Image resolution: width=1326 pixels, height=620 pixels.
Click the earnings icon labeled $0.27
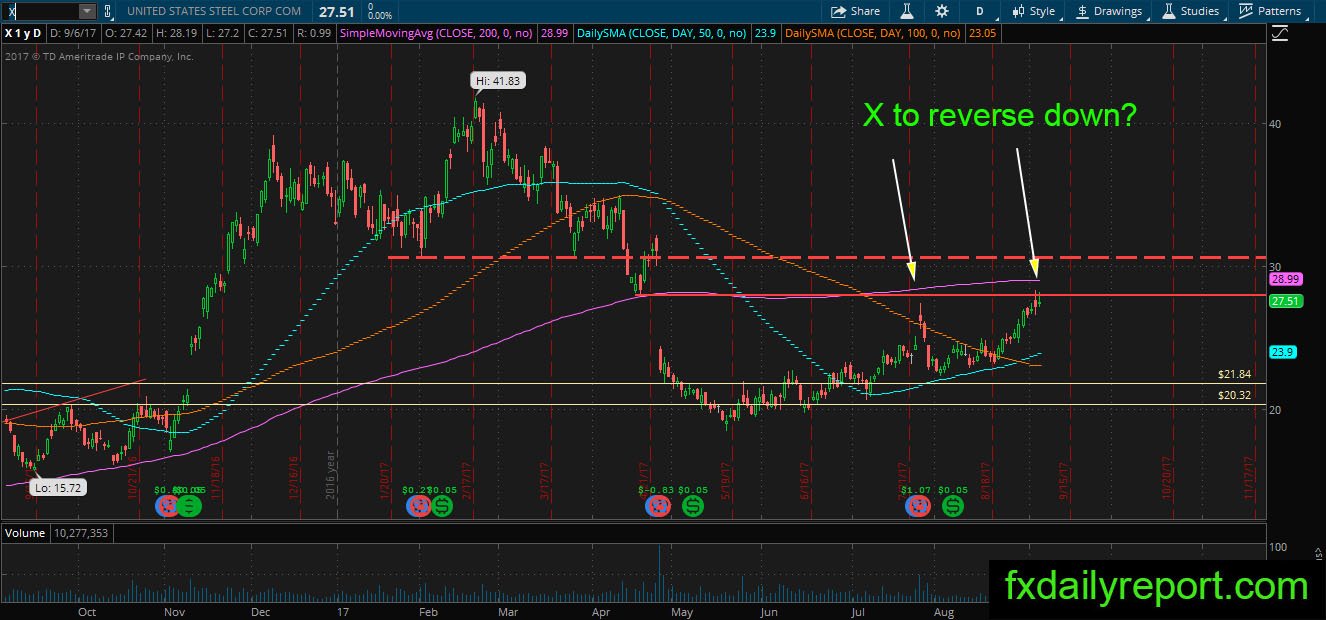point(419,506)
